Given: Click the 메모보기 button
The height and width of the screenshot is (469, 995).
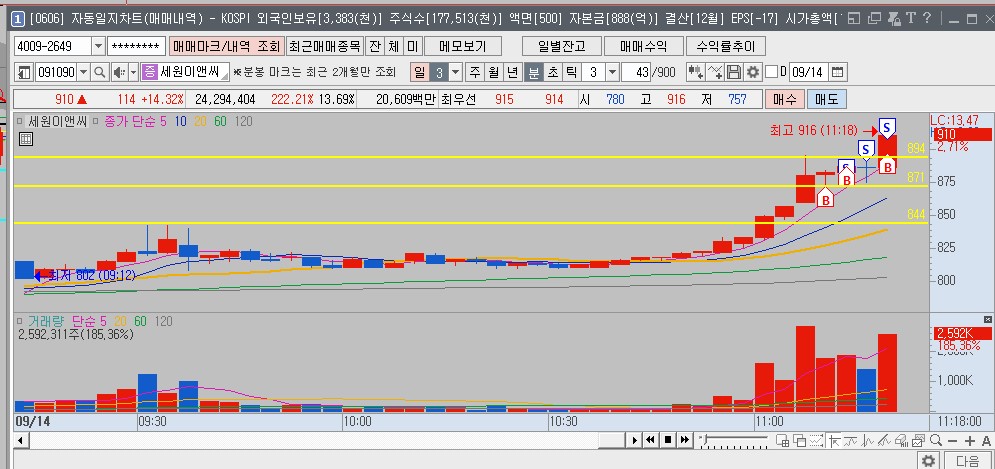Looking at the screenshot, I should (463, 46).
